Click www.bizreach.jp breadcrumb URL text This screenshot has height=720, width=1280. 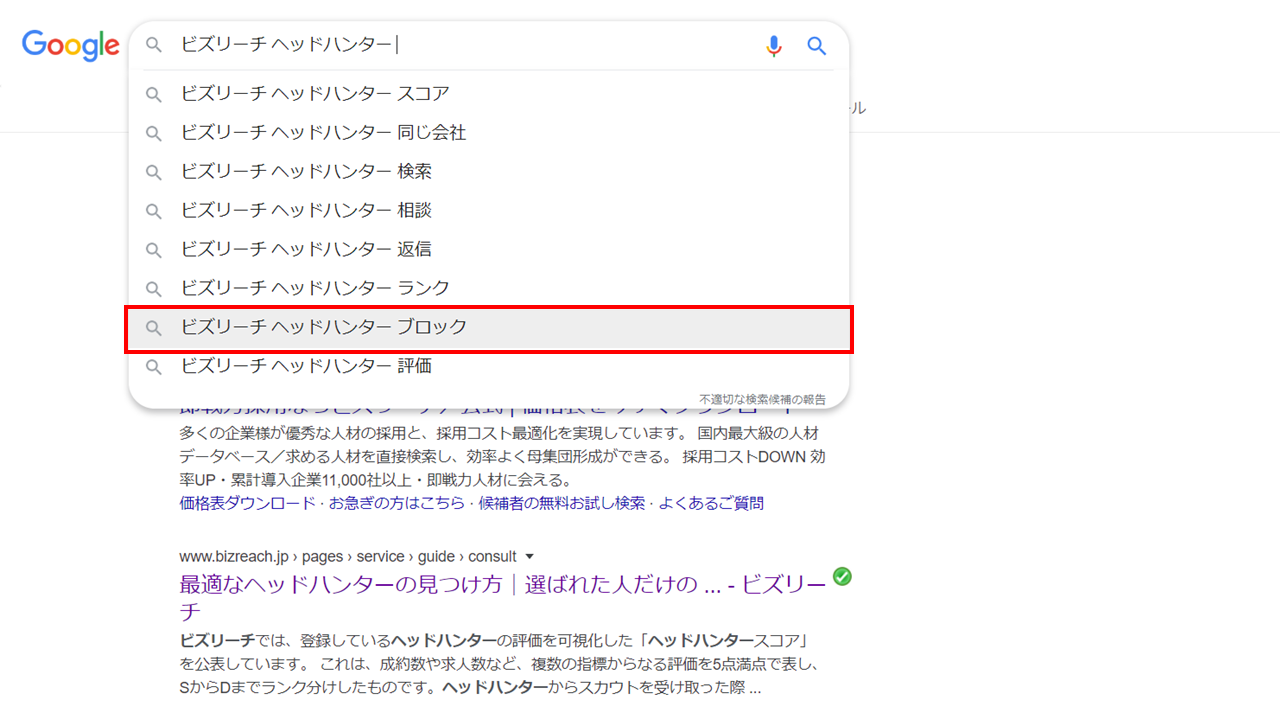pos(348,557)
